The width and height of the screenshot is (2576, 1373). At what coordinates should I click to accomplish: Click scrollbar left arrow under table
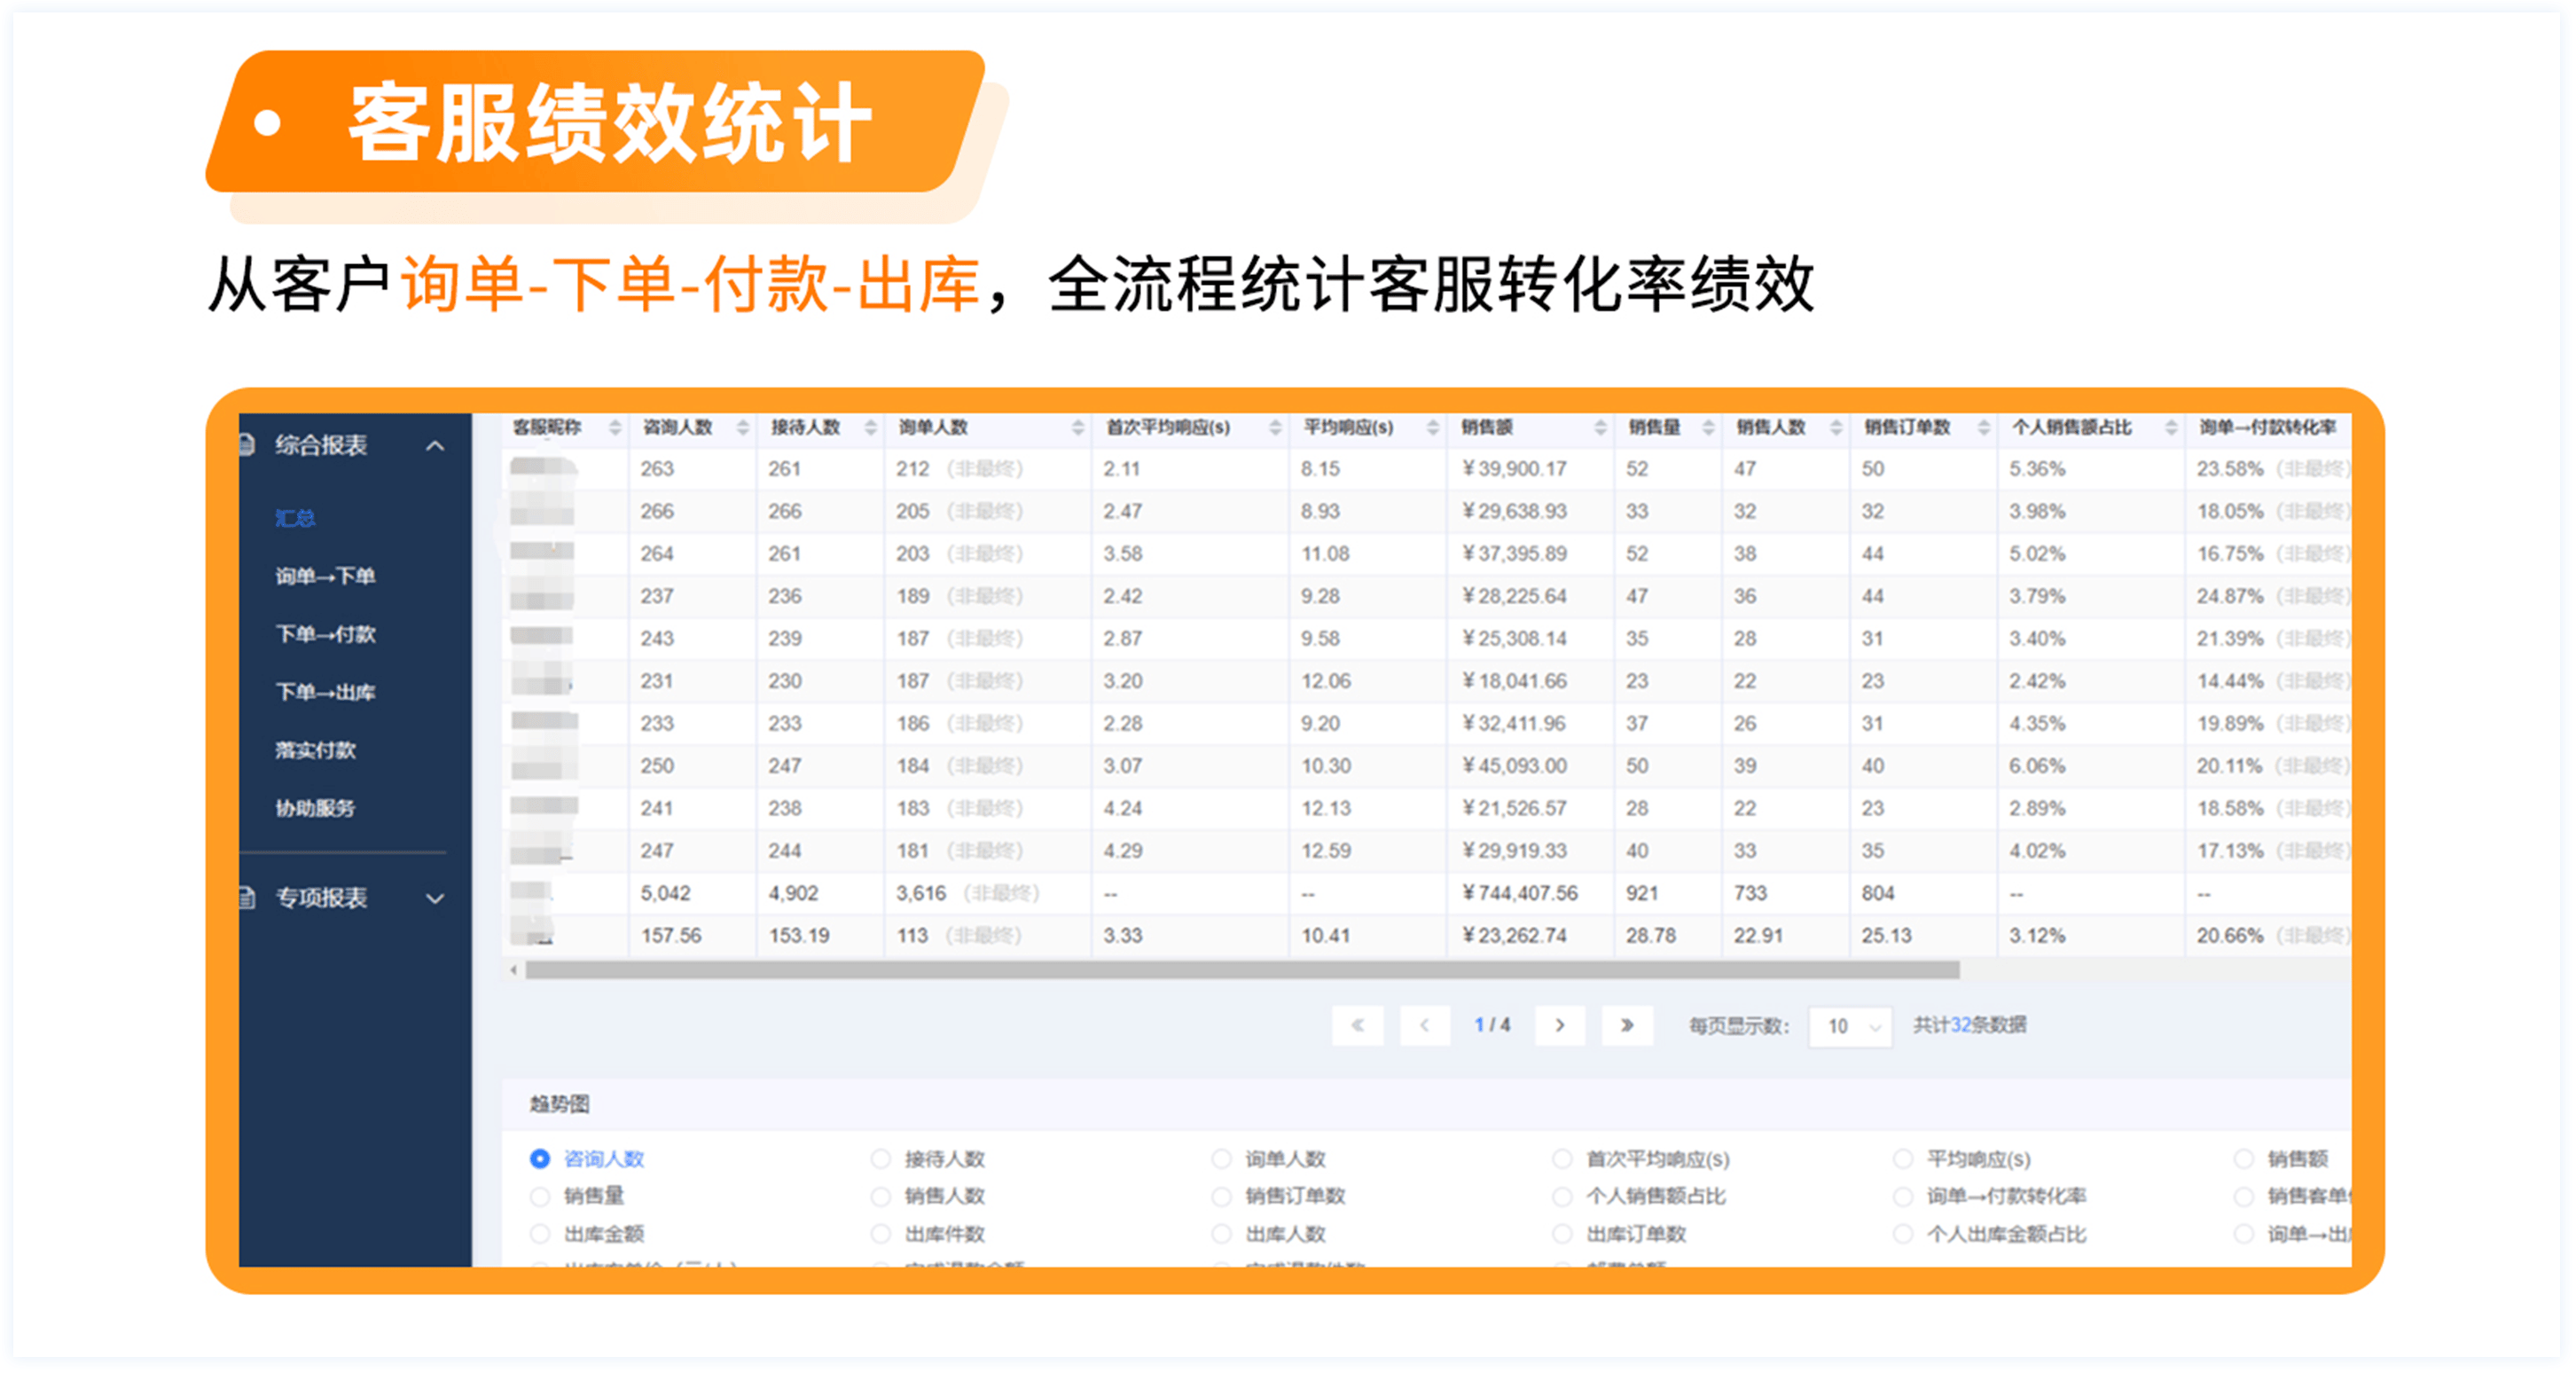tap(514, 970)
